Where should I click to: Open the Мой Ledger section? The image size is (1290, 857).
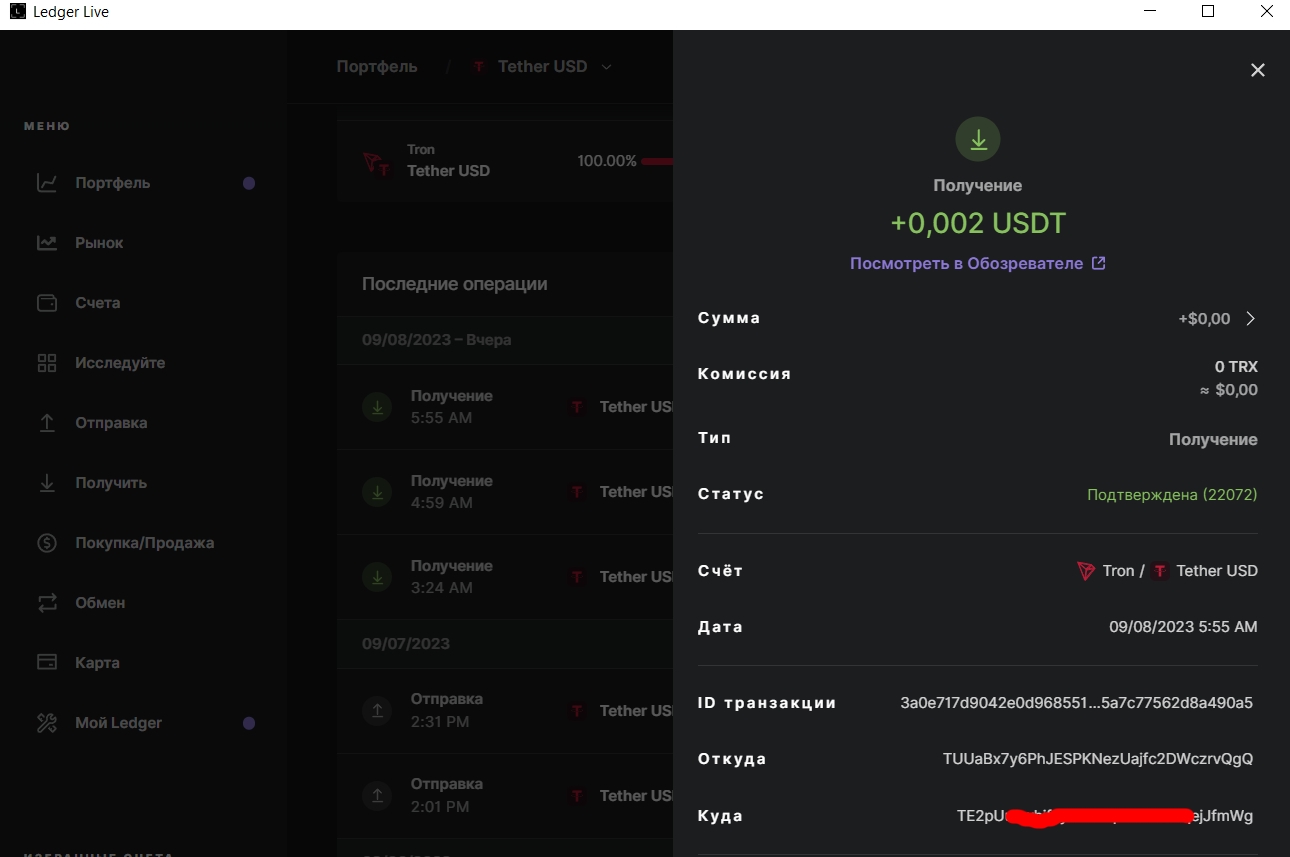pos(118,723)
